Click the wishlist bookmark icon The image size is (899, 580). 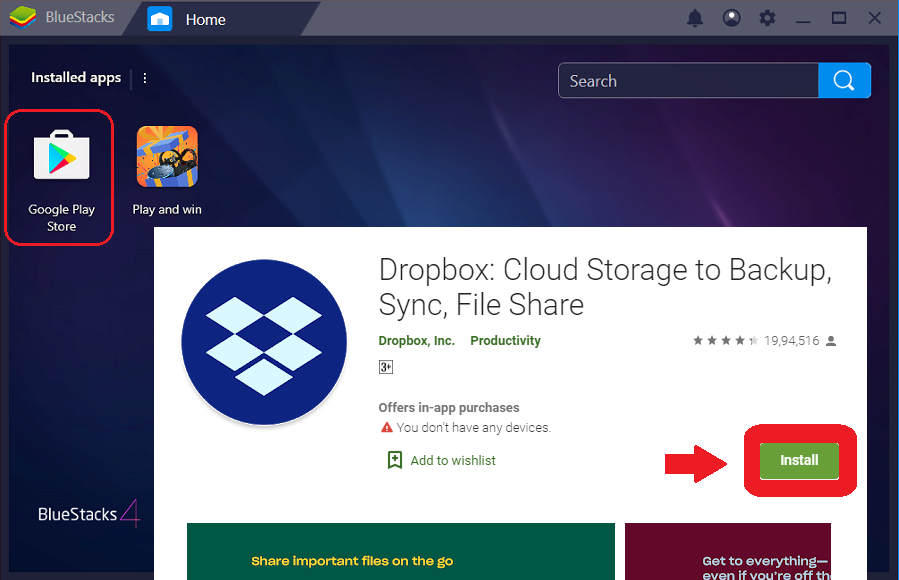click(394, 460)
